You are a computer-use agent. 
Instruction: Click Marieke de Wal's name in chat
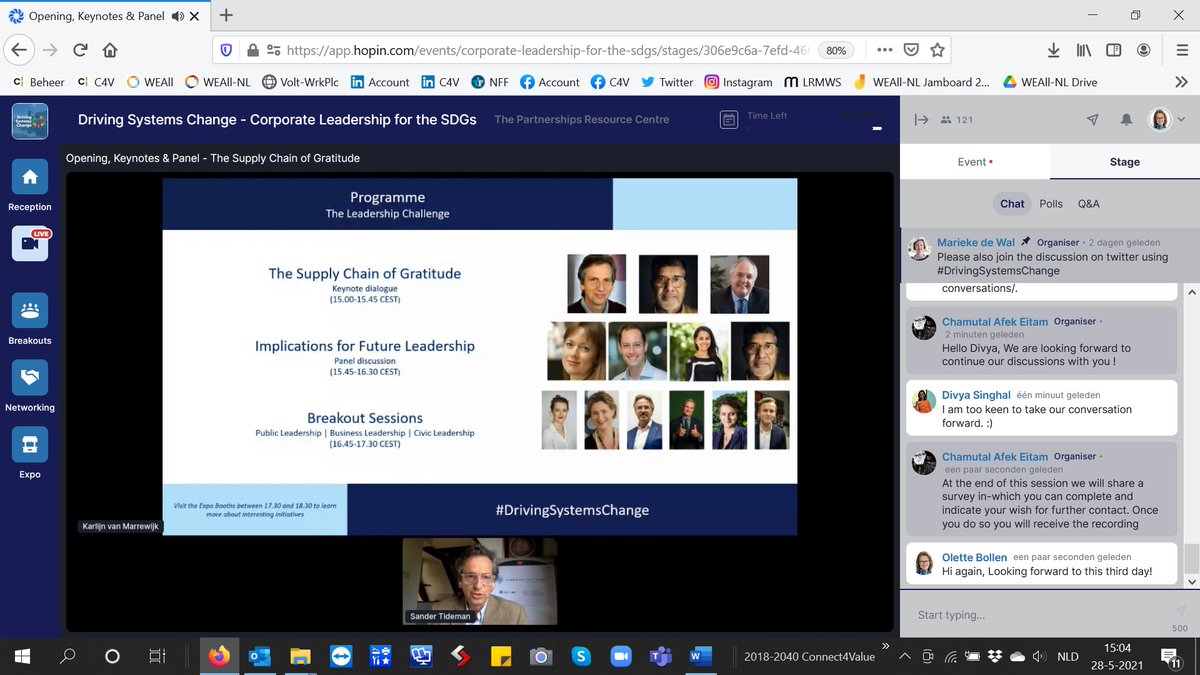976,243
